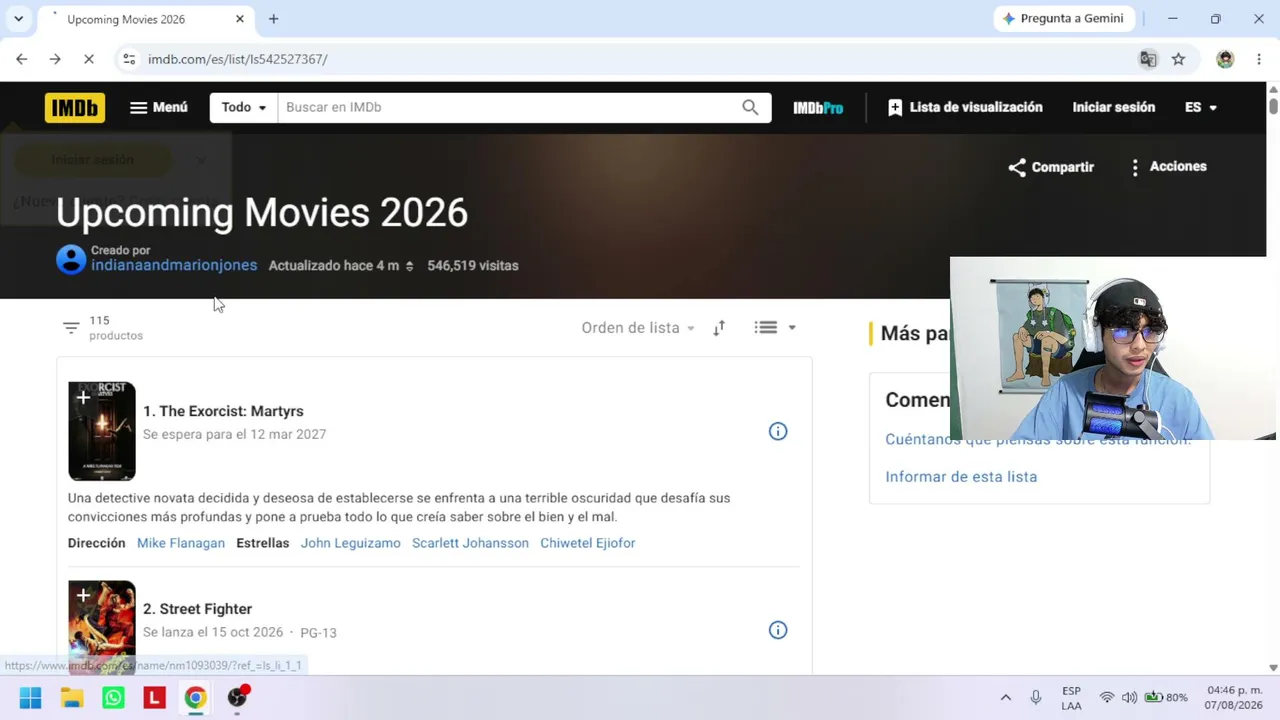Click the 115 productos count
Image resolution: width=1280 pixels, height=720 pixels.
point(116,328)
